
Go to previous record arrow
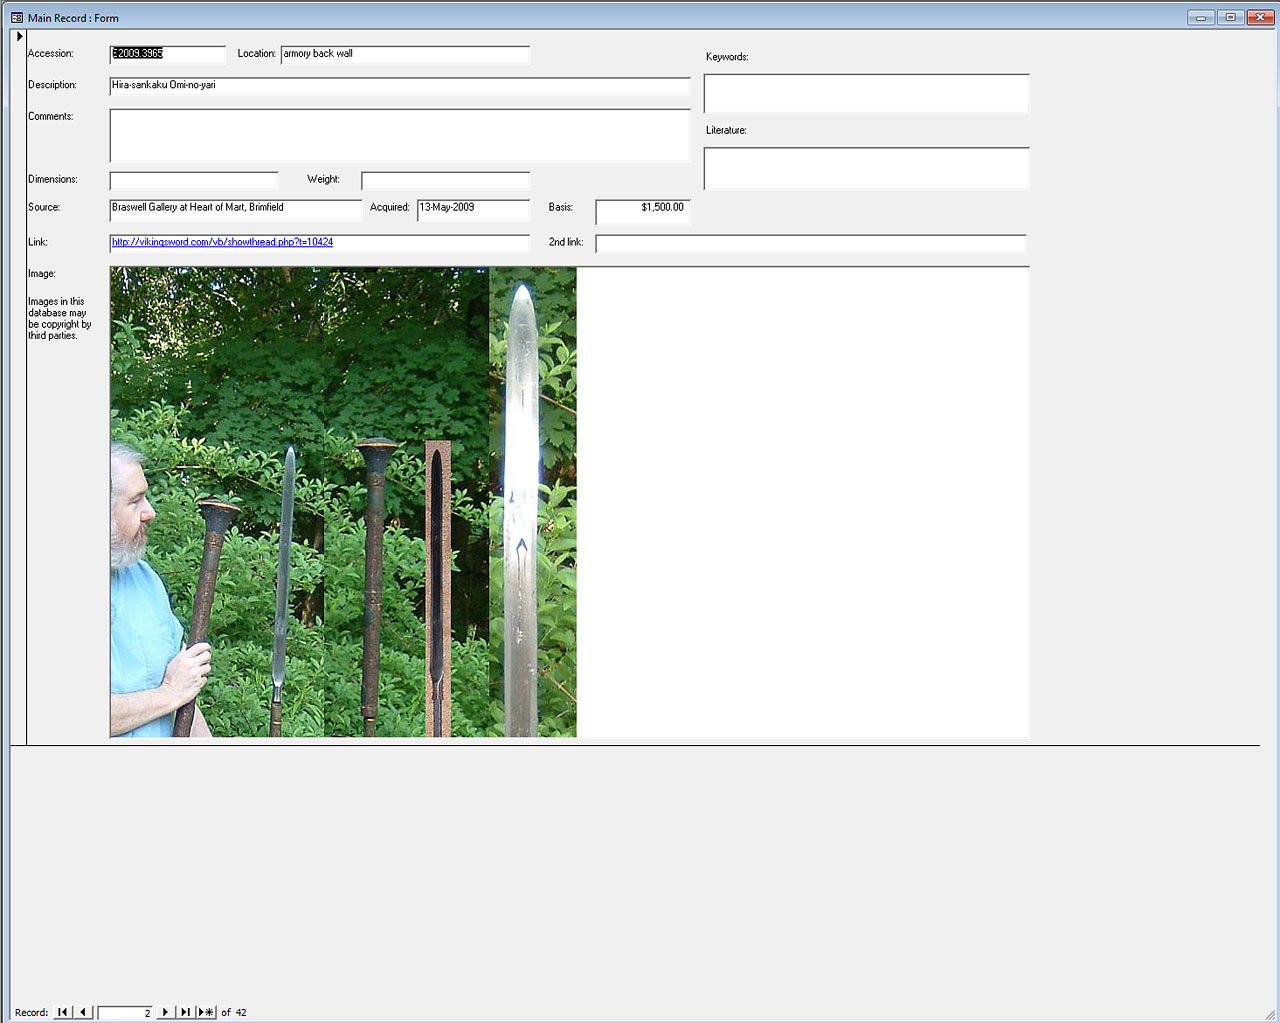tap(83, 1012)
